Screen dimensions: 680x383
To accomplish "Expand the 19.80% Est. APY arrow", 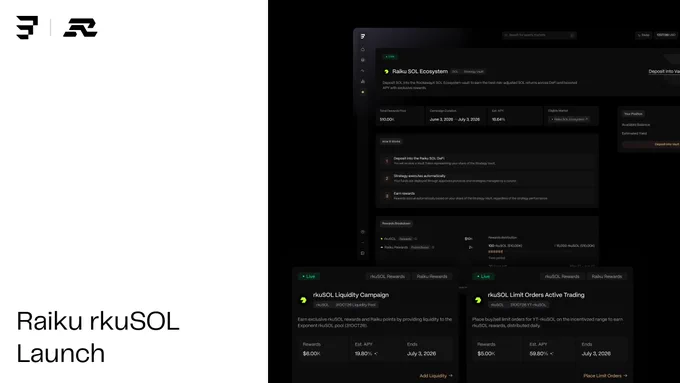I will [376, 354].
